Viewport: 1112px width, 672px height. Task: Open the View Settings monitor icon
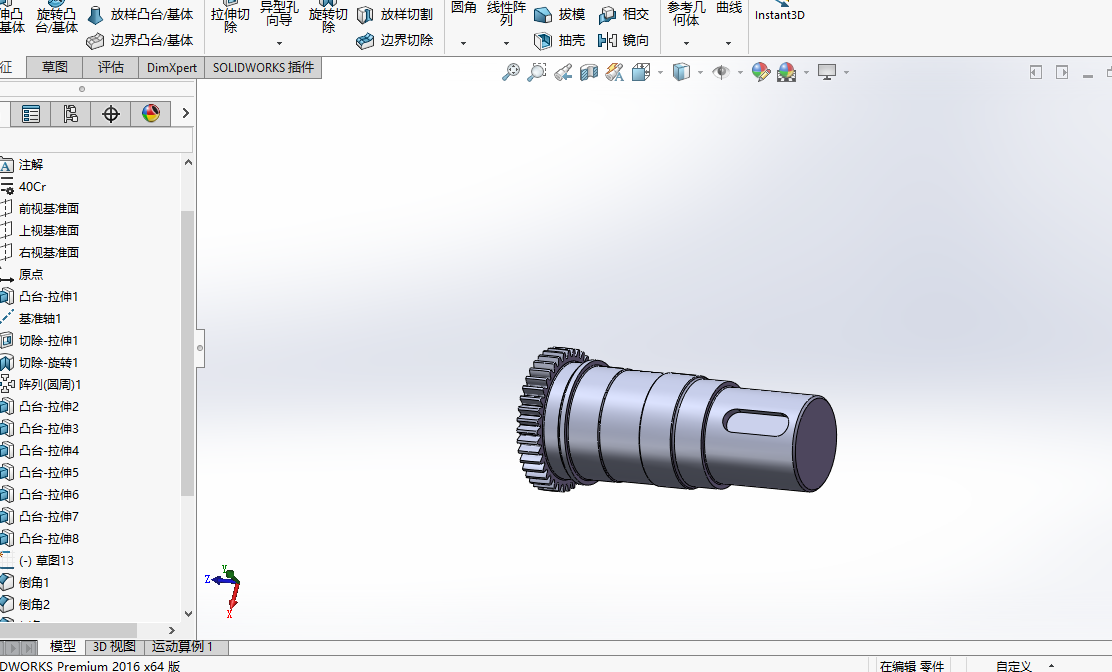827,72
